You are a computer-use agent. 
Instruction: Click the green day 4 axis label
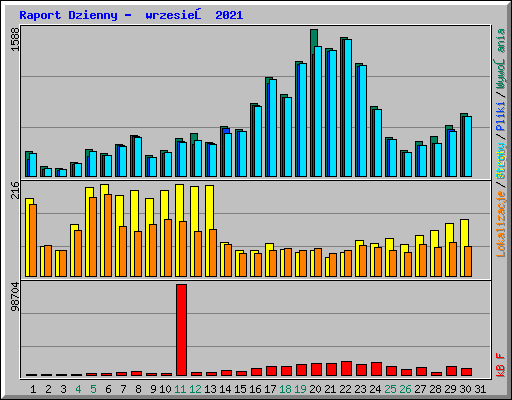[78, 389]
